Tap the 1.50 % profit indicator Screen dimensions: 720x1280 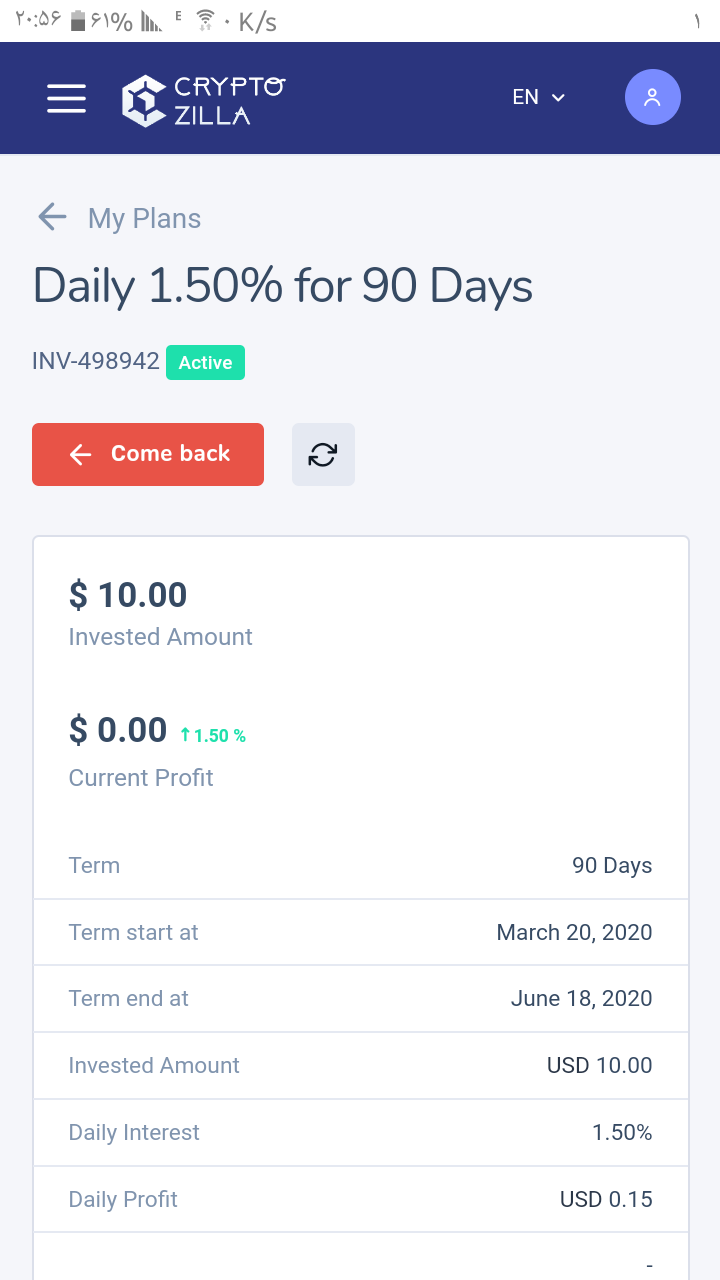coord(213,735)
